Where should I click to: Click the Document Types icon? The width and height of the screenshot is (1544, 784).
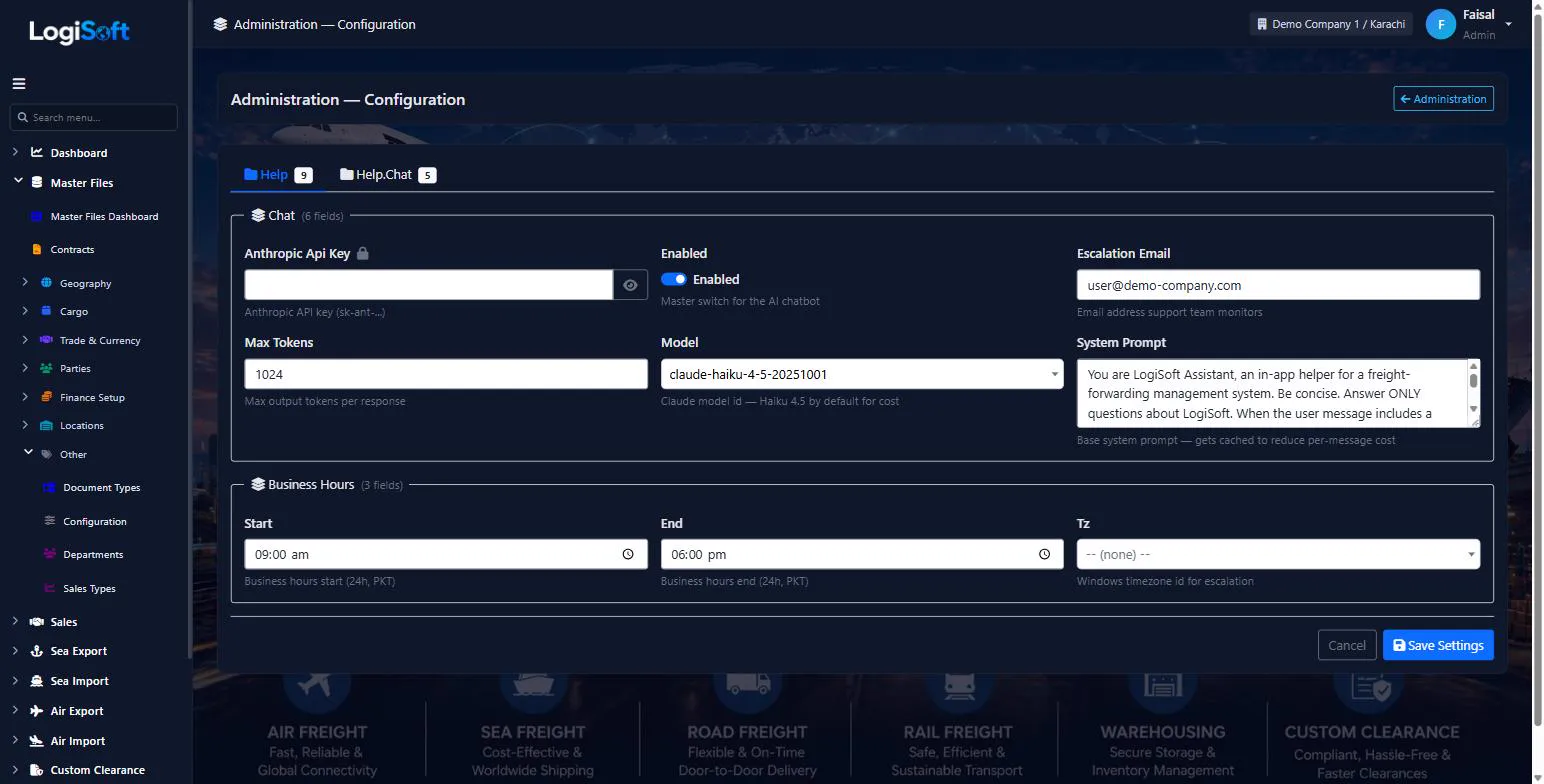(x=49, y=487)
